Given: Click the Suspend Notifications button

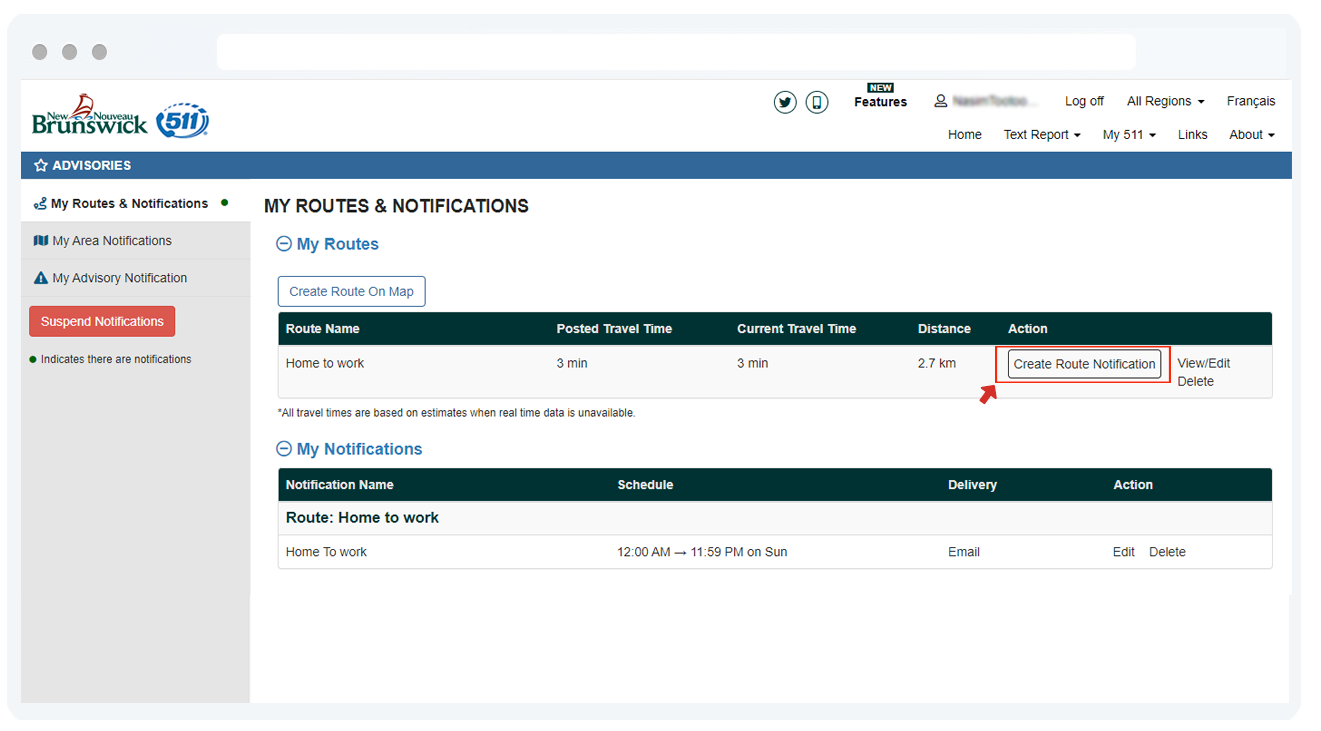Looking at the screenshot, I should tap(102, 321).
